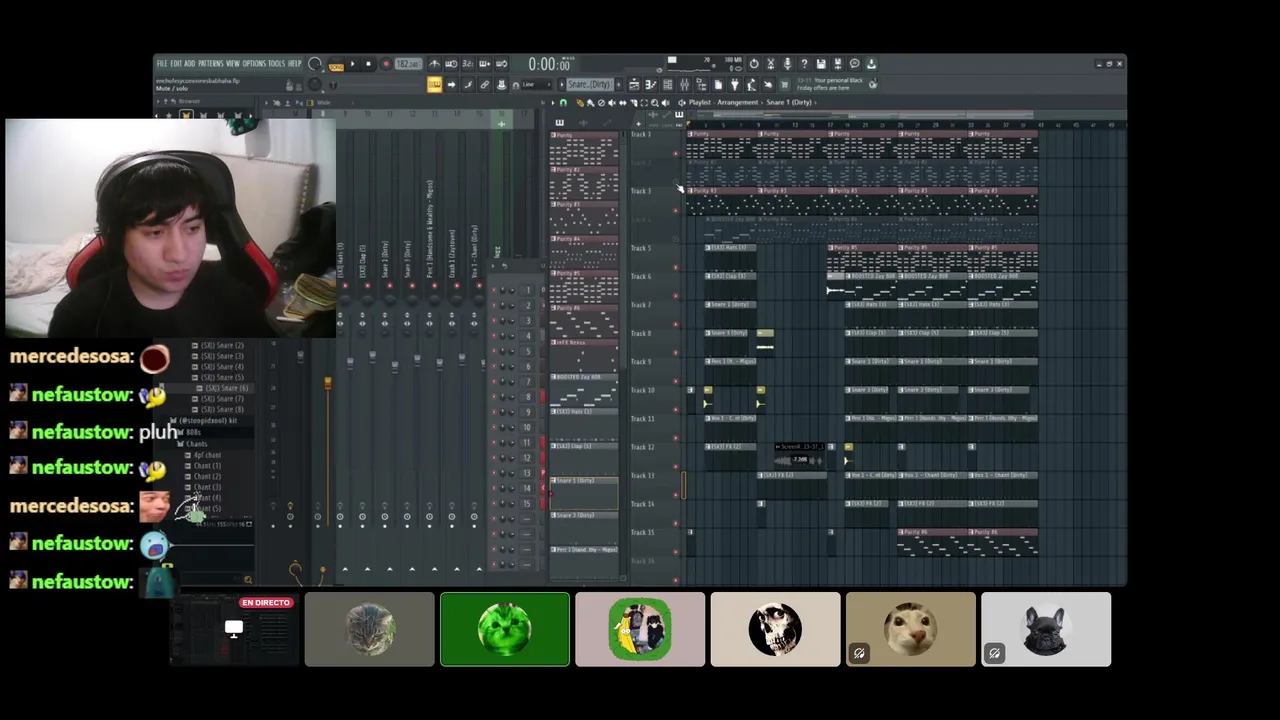The width and height of the screenshot is (1280, 720).
Task: Open the Channel rack from the toolbar
Action: (668, 84)
